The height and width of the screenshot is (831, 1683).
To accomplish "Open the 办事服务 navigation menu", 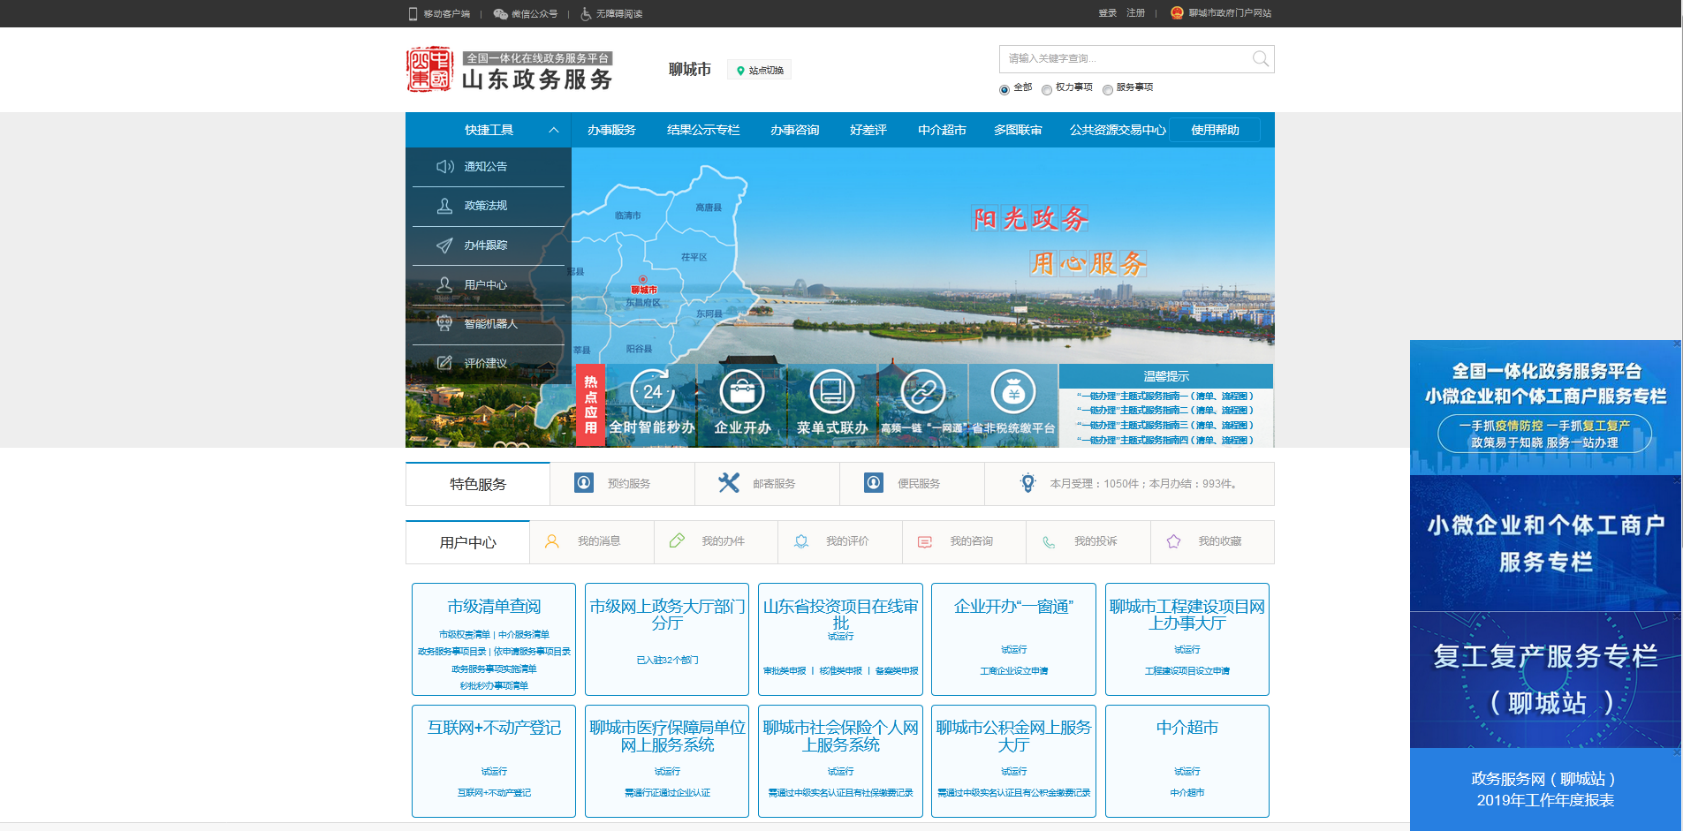I will pos(611,130).
